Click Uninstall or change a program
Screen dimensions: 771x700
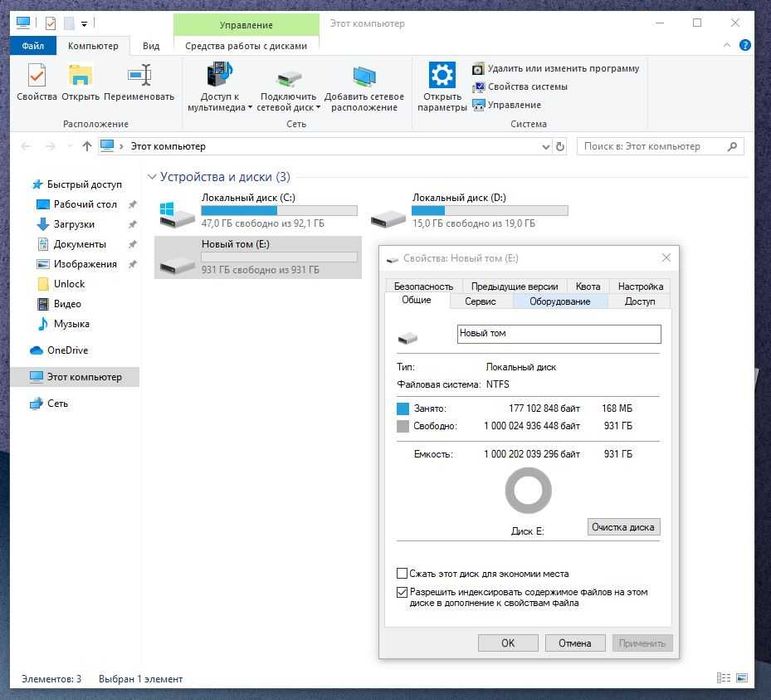[x=556, y=69]
